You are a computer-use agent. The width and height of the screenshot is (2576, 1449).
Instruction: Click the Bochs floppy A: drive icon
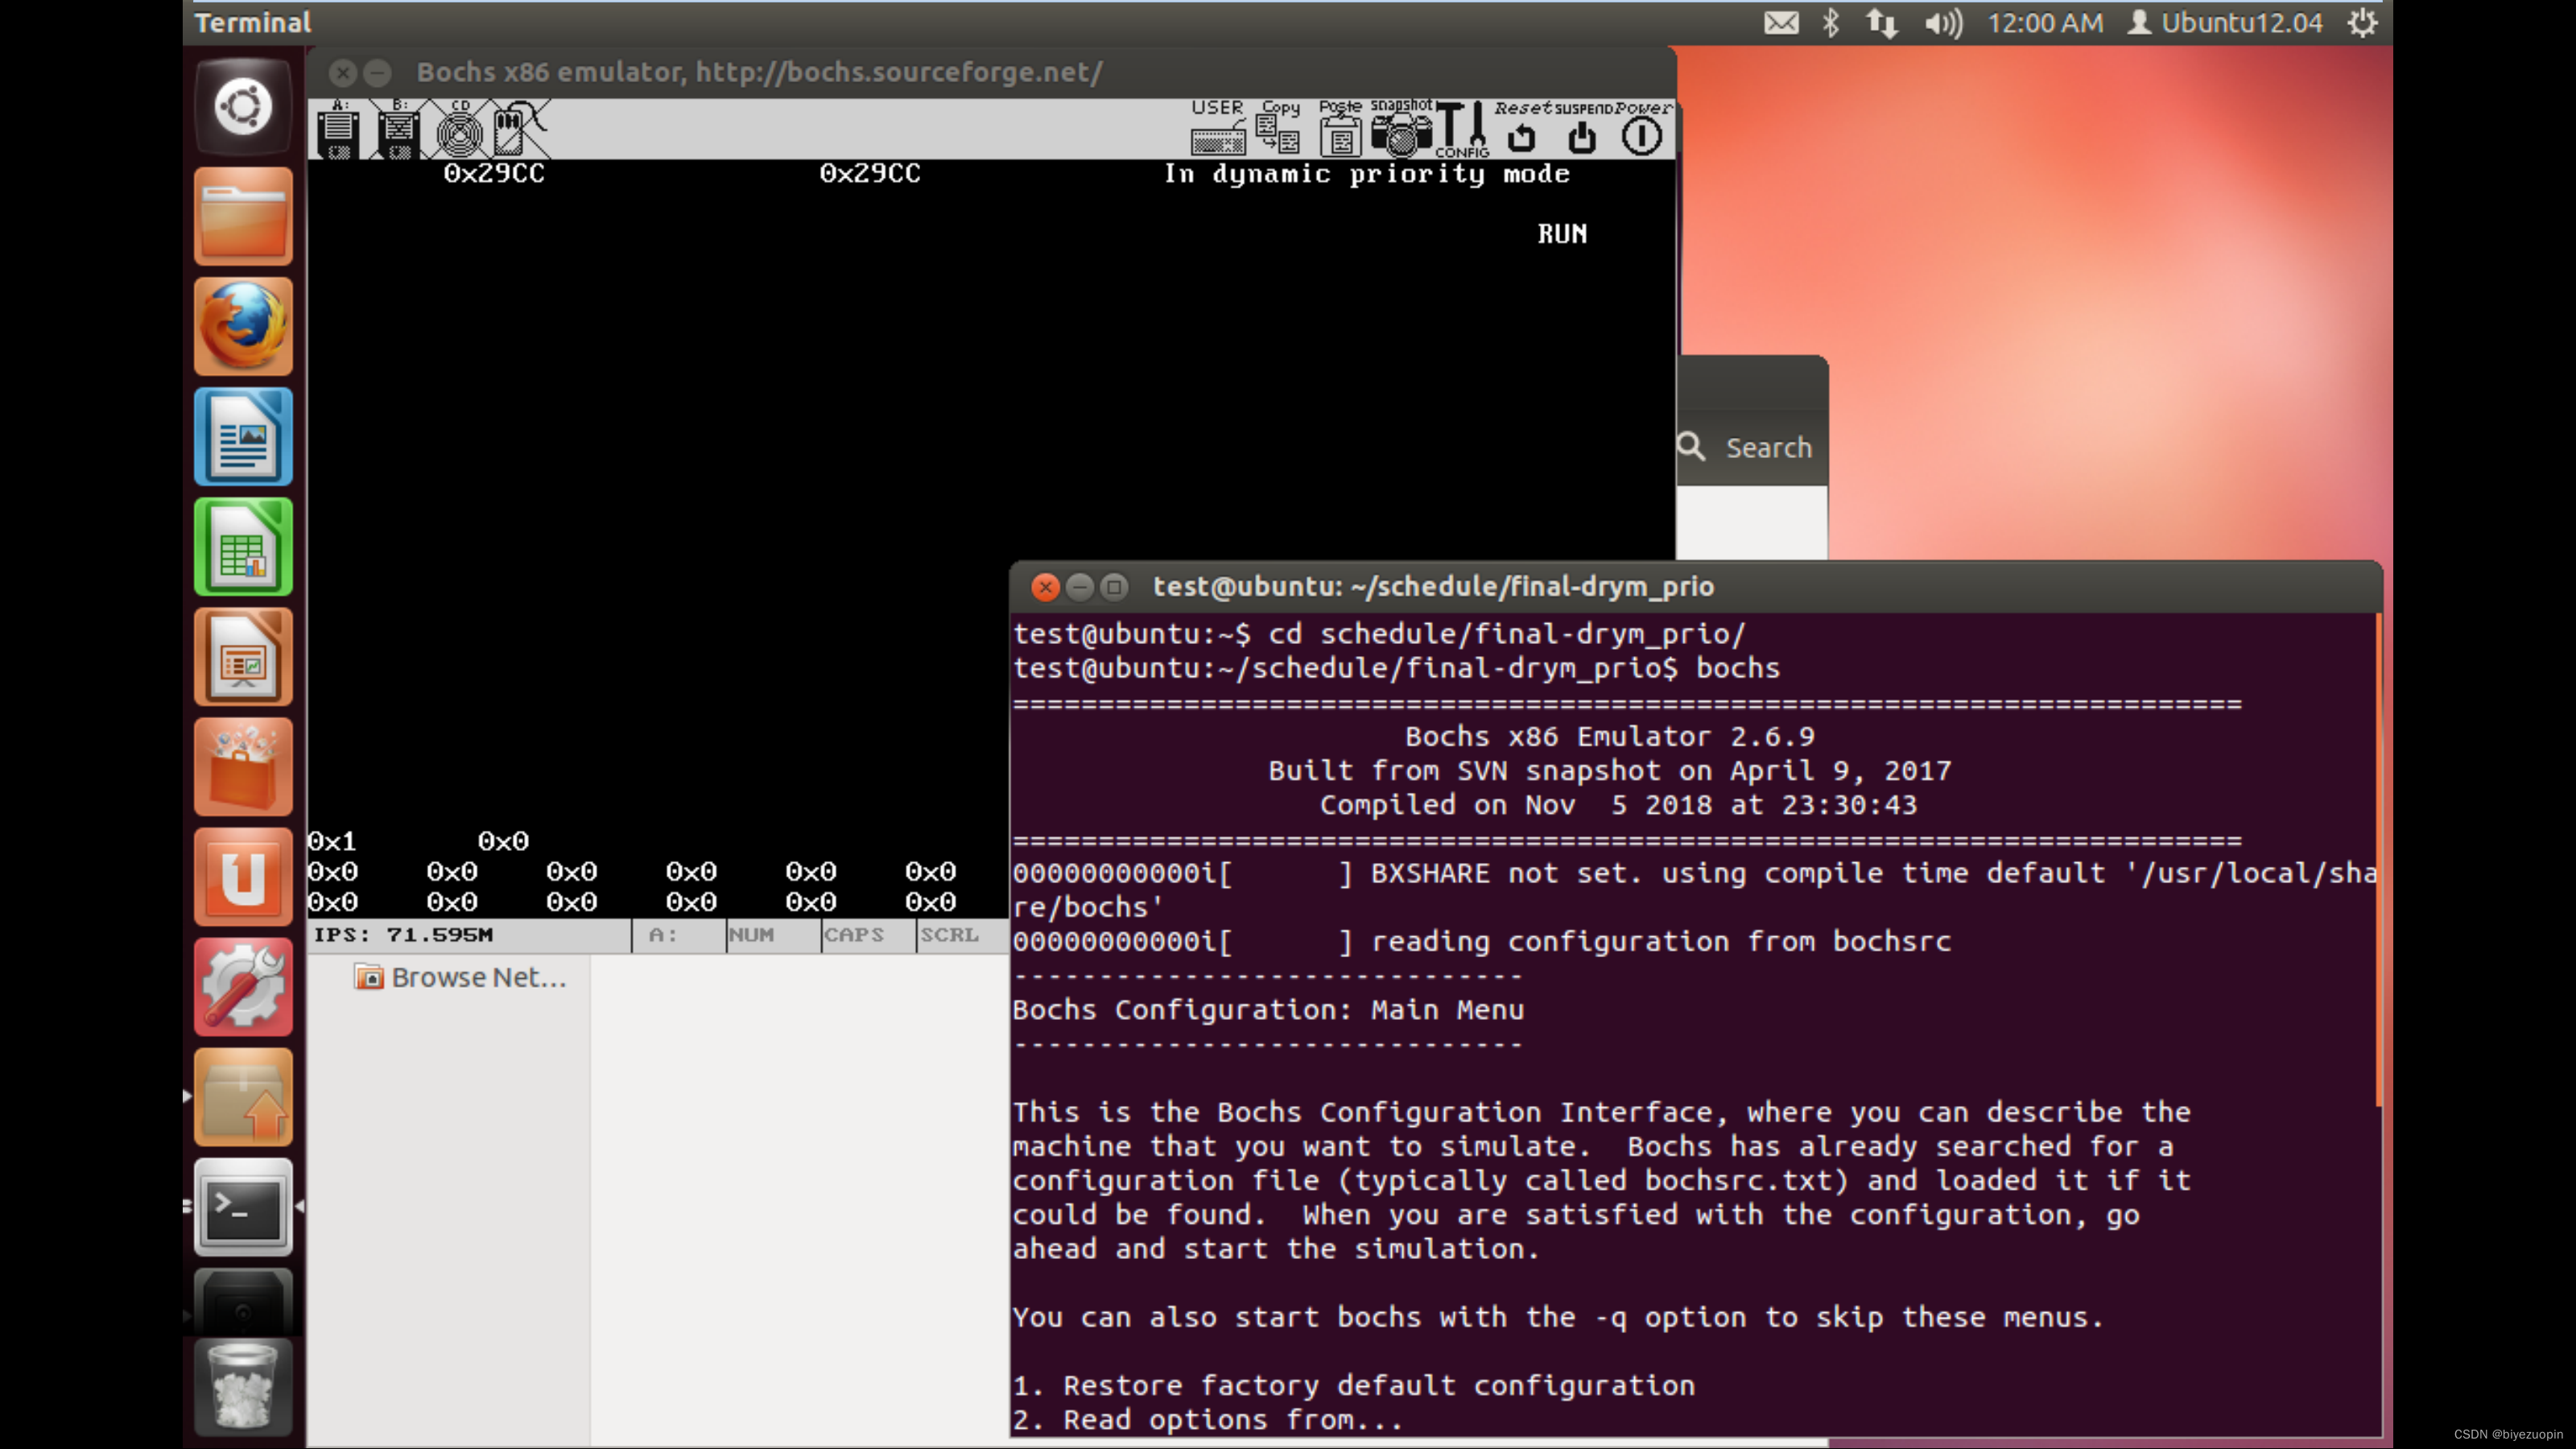click(x=338, y=130)
